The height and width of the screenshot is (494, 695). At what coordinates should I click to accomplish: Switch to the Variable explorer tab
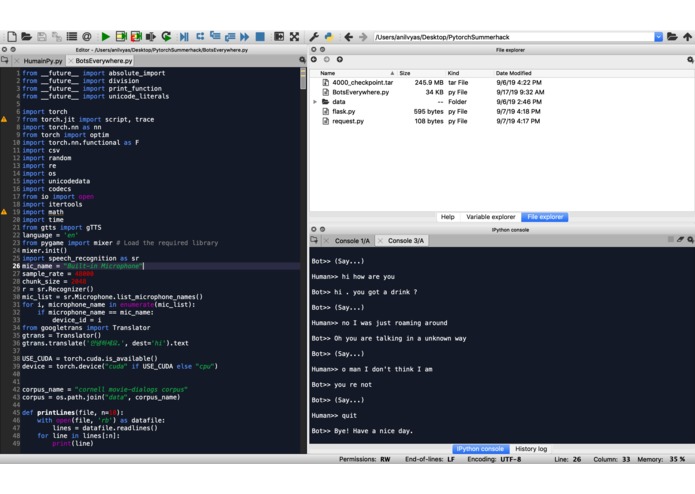click(491, 217)
